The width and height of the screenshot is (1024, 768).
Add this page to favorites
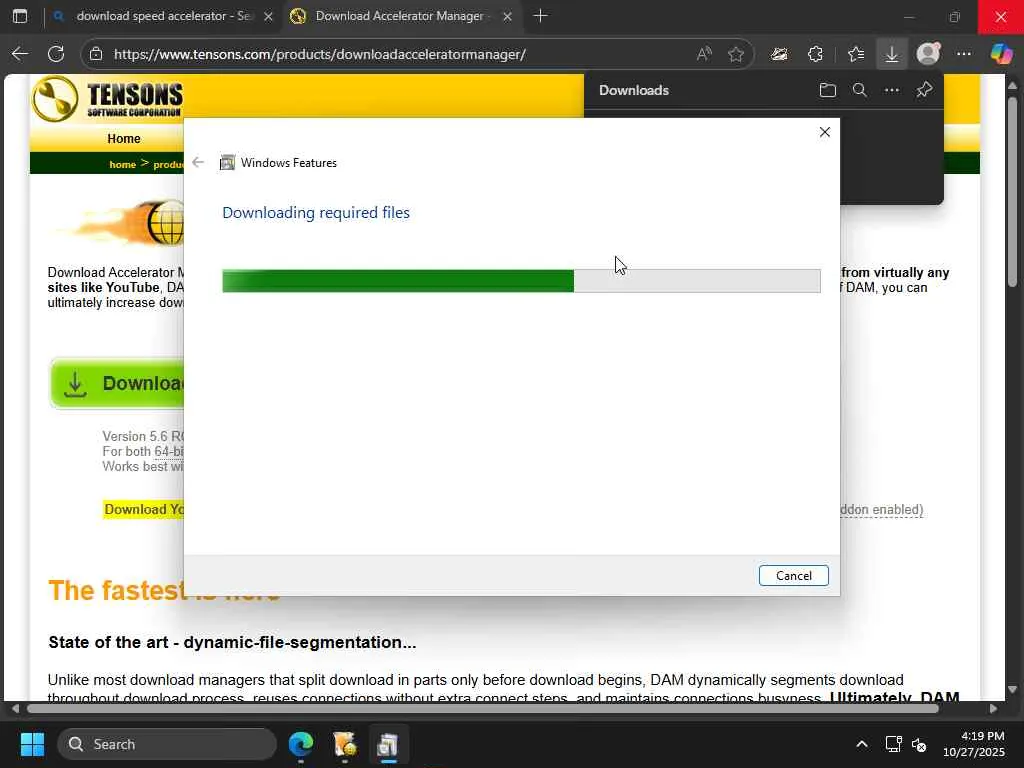click(x=736, y=54)
